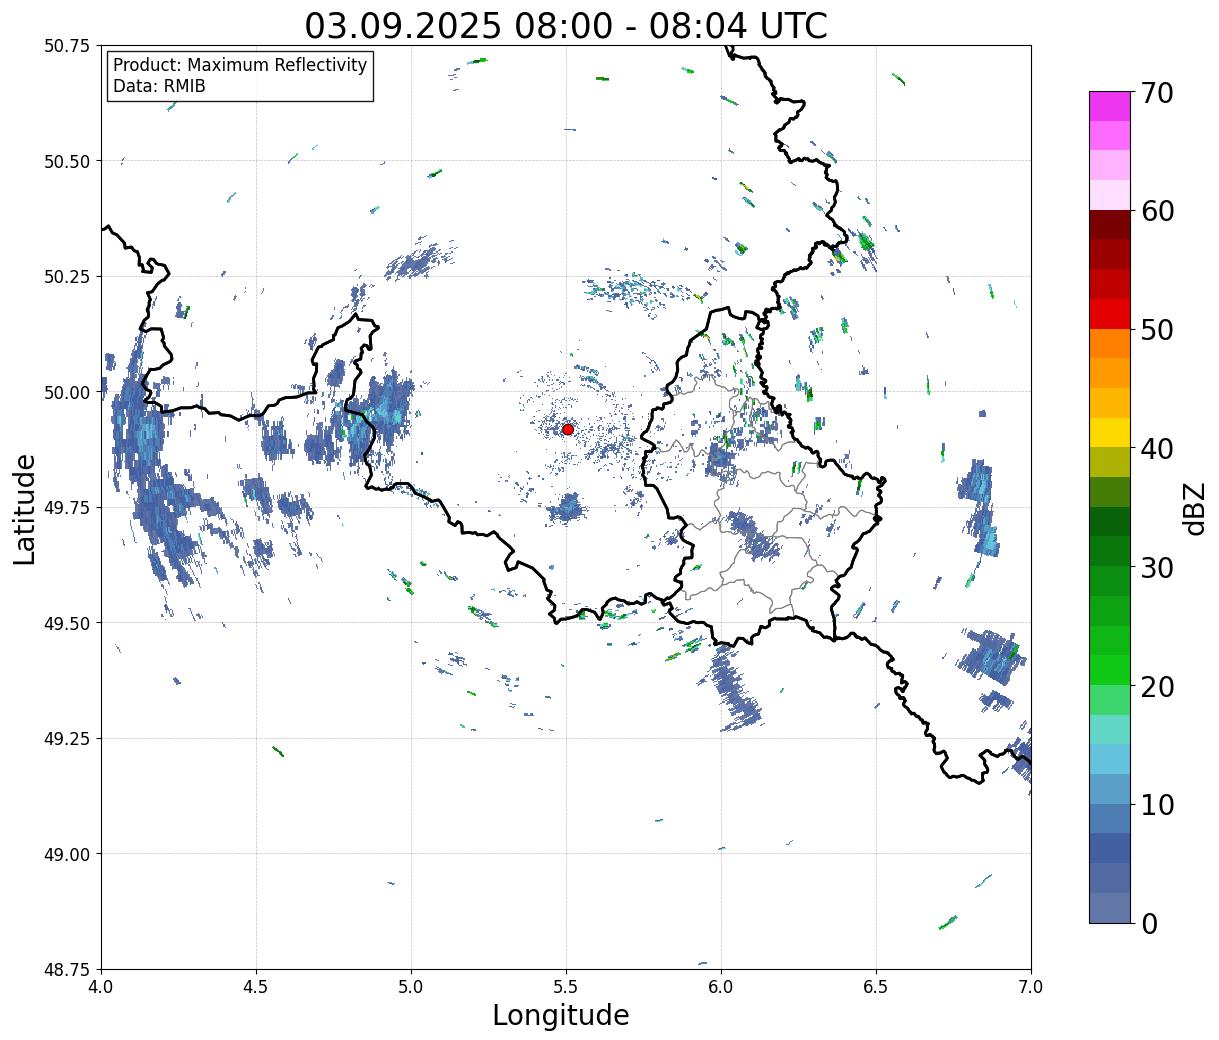This screenshot has width=1219, height=1040.
Task: Click the longitude tick label 4.5
Action: 256,987
